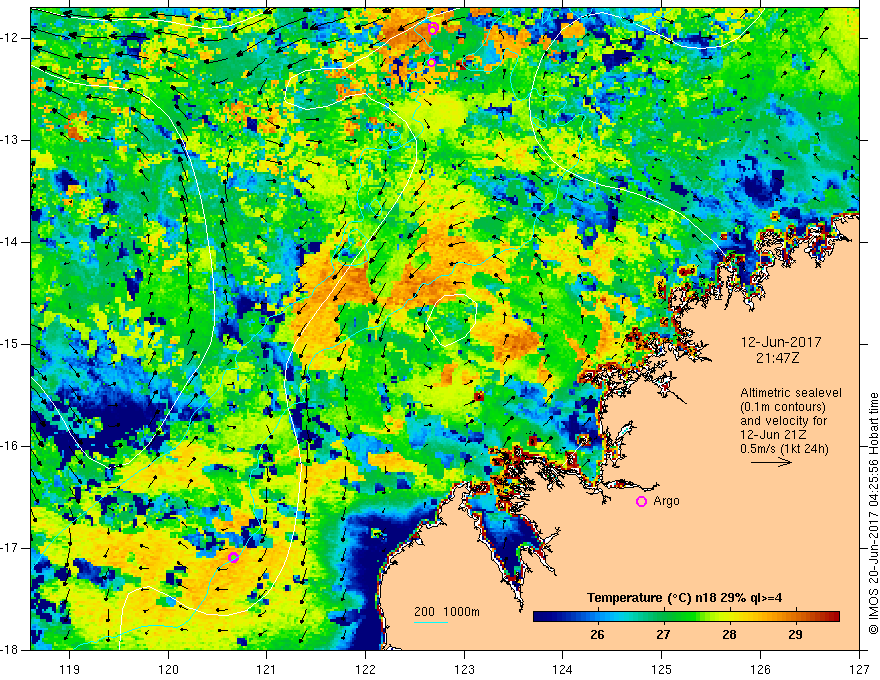Click the 'Altimetric sealevel' legend text

click(791, 393)
